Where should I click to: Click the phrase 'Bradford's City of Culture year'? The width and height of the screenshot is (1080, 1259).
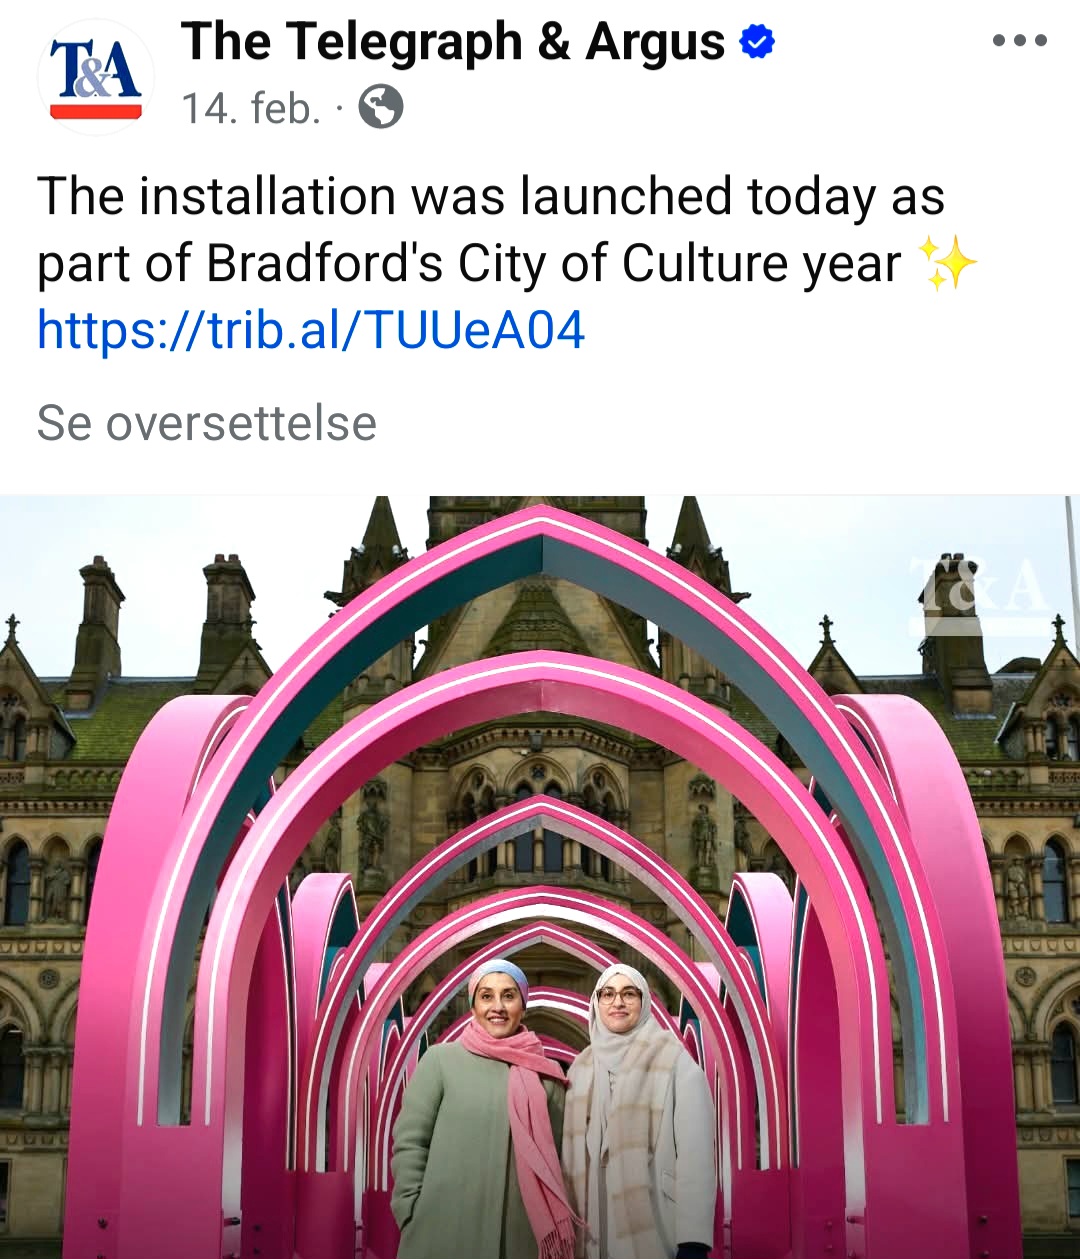click(x=554, y=264)
